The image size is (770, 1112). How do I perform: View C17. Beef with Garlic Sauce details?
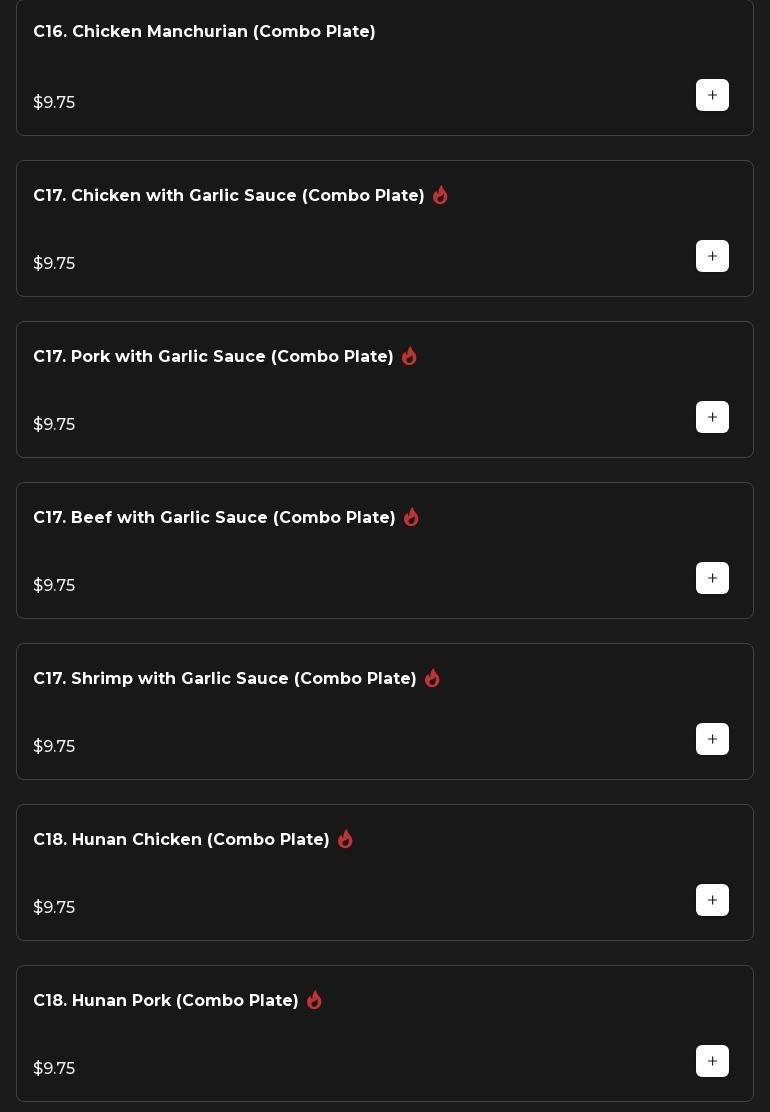(214, 518)
